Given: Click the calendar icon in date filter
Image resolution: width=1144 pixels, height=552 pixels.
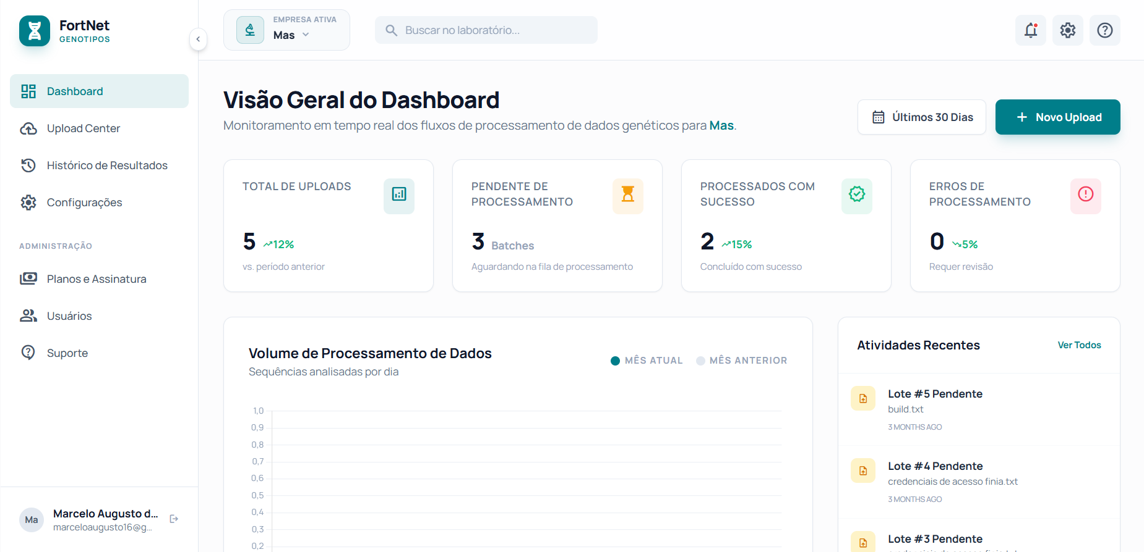Looking at the screenshot, I should tap(878, 117).
